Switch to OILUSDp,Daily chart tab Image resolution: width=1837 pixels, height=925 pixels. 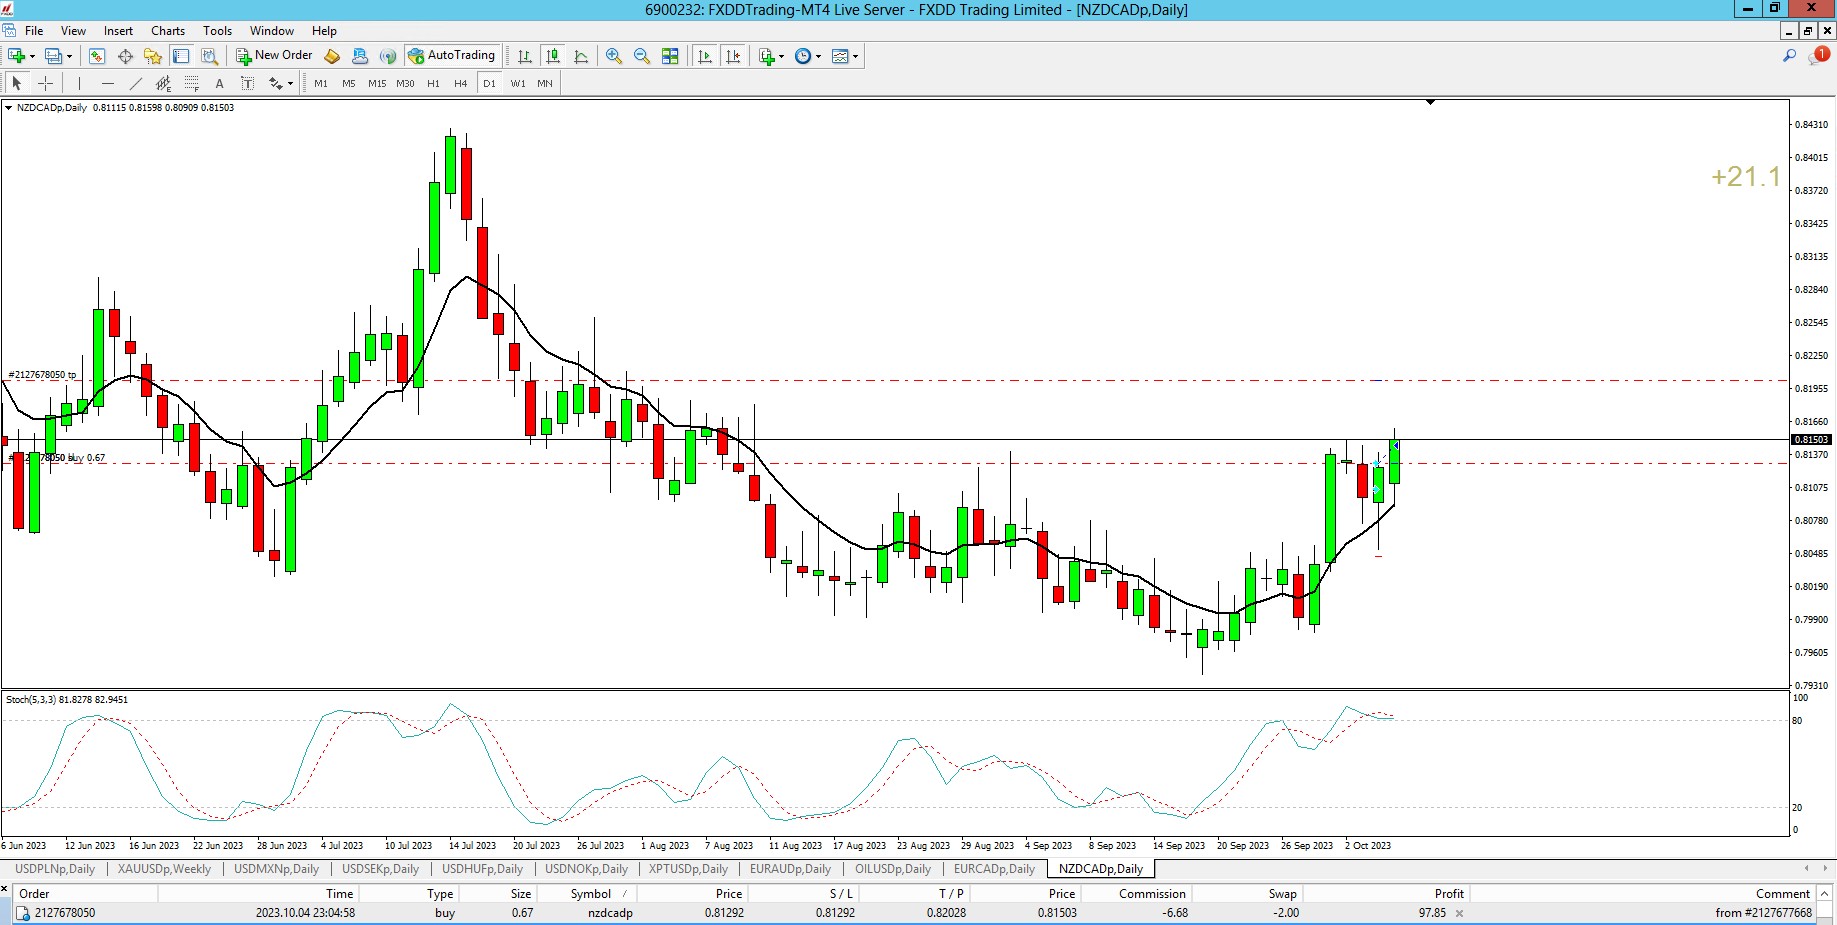(x=892, y=869)
